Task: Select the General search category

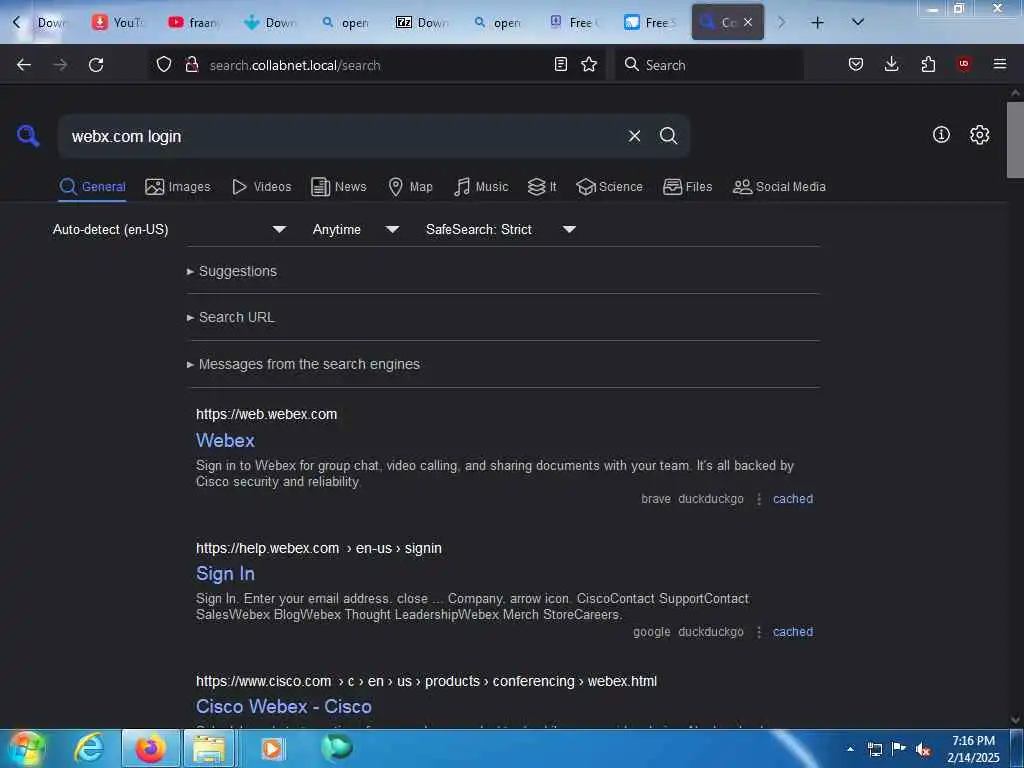Action: tap(92, 187)
